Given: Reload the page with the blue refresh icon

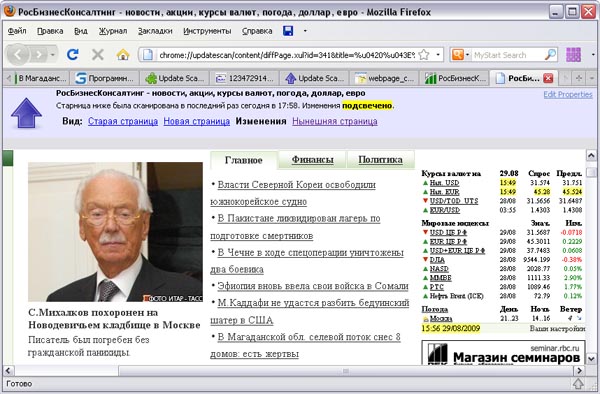Looking at the screenshot, I should [x=72, y=55].
